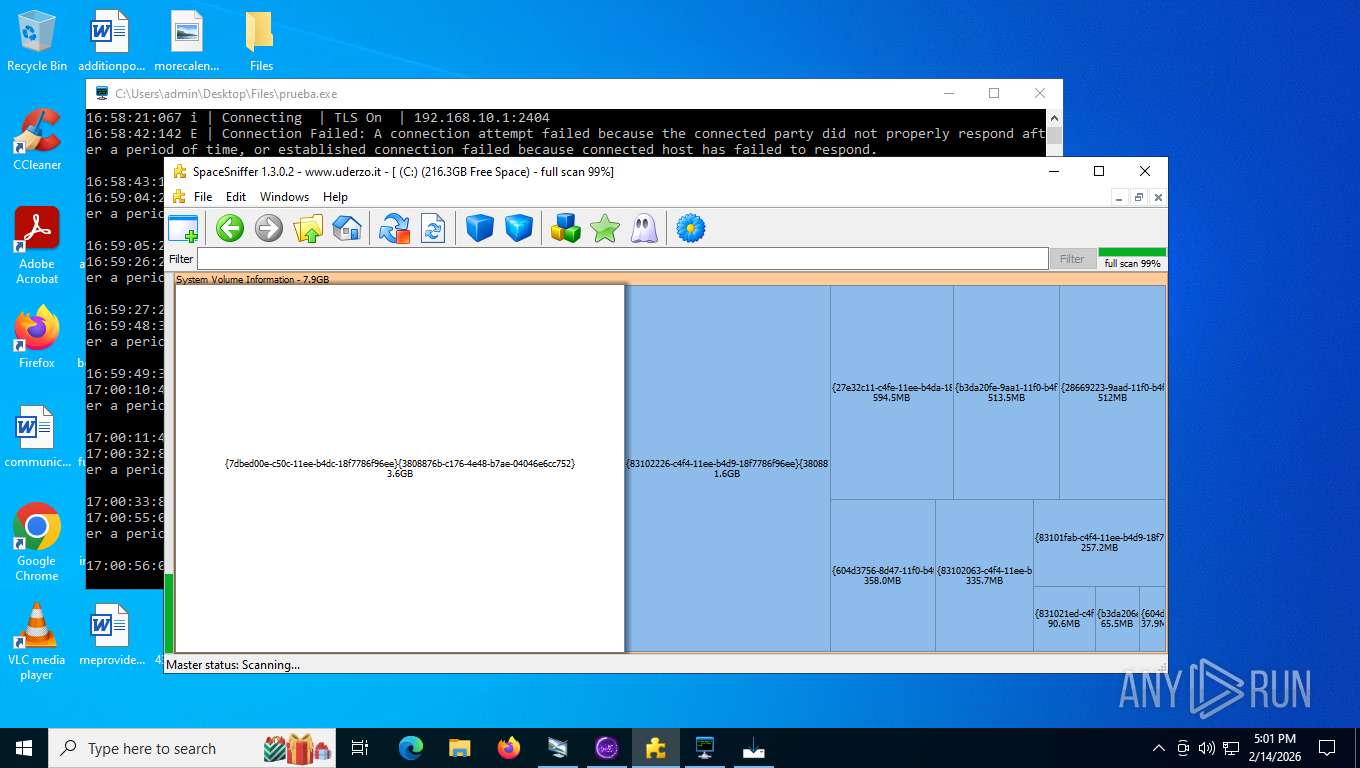1360x768 pixels.
Task: Open File Explorer from taskbar
Action: 460,748
